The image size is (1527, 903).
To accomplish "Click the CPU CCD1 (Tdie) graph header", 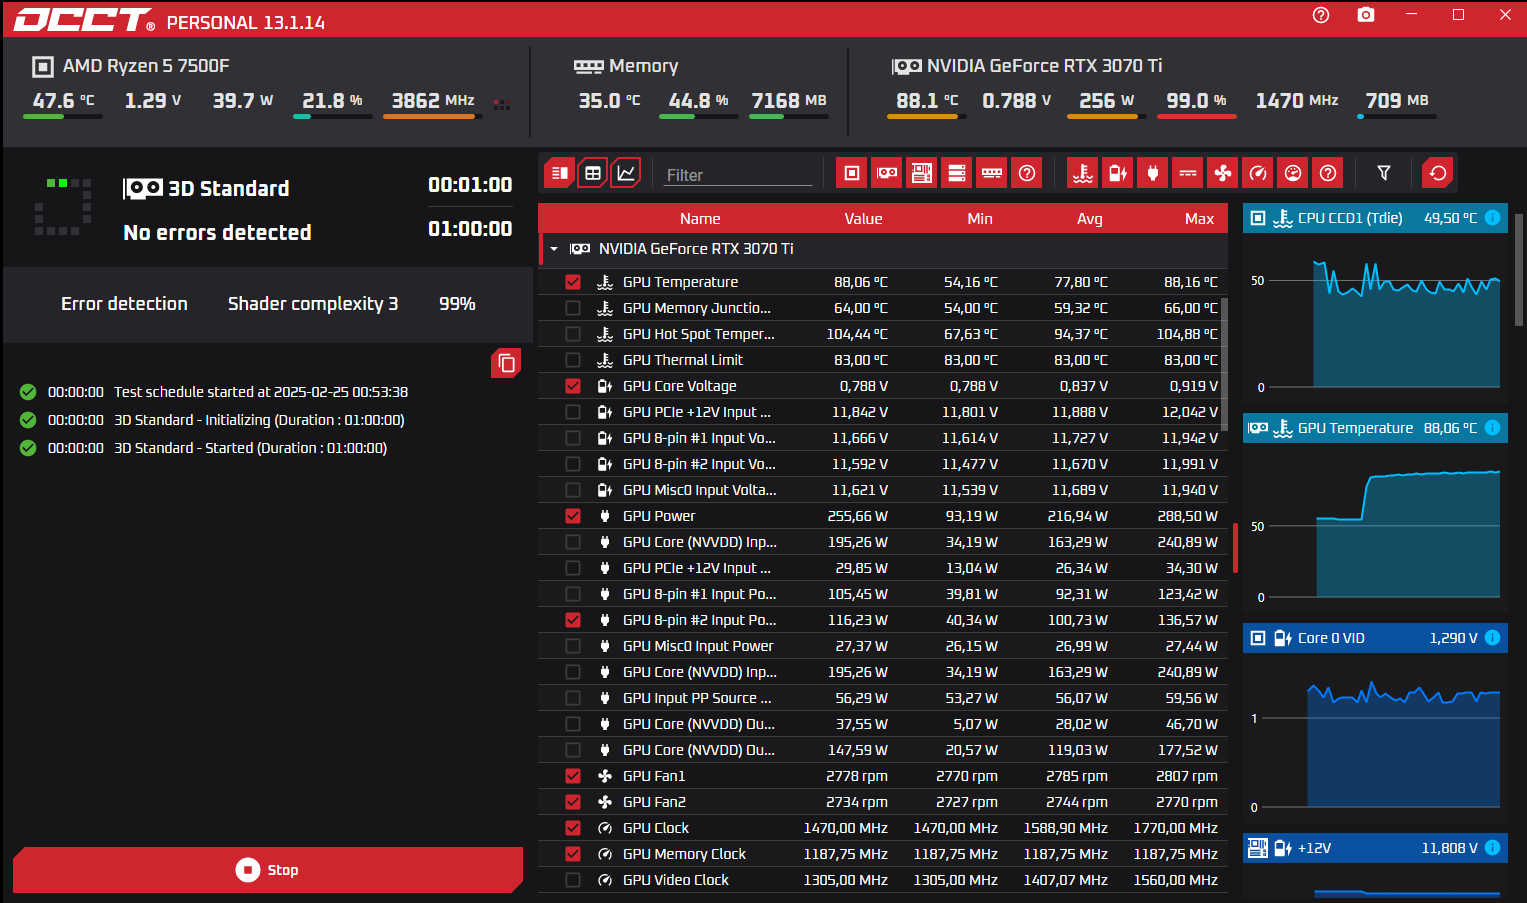I will pos(1375,218).
